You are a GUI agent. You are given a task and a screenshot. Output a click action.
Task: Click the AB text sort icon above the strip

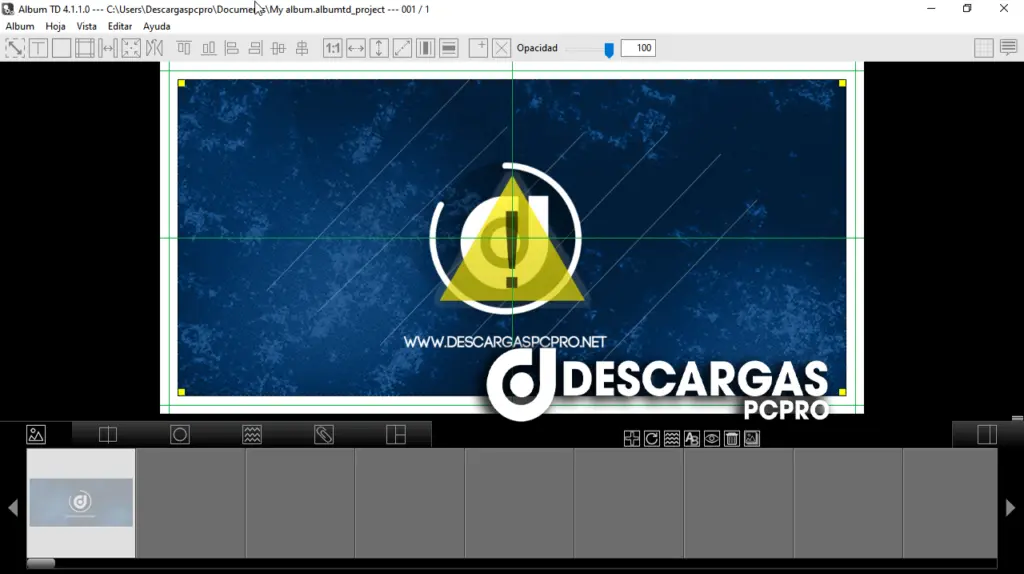coord(692,439)
